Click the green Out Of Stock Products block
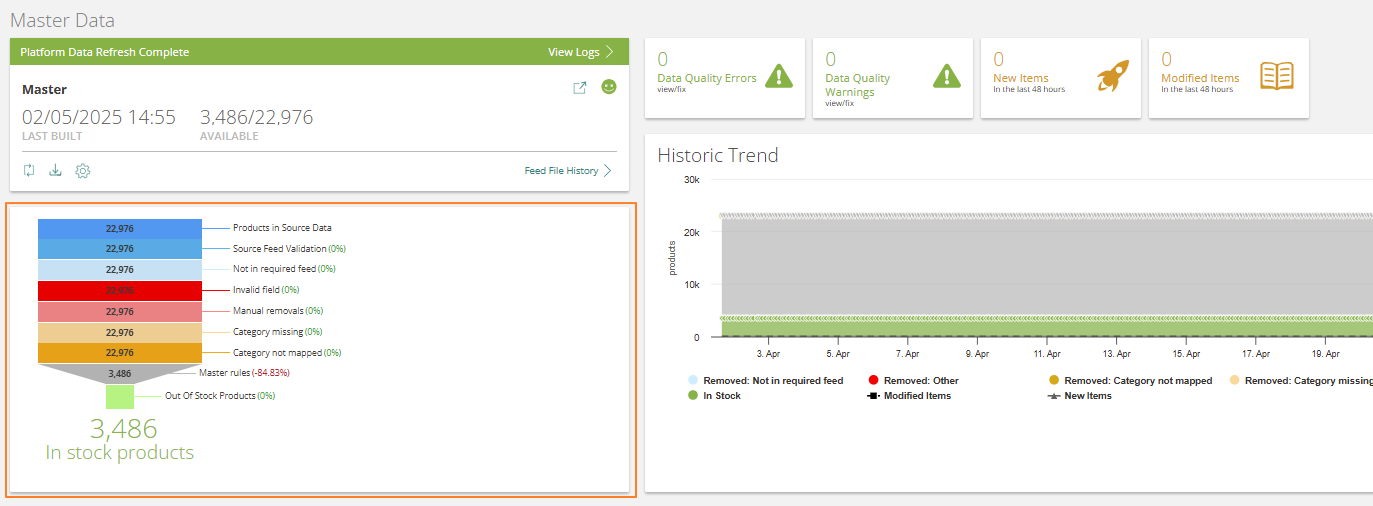The image size is (1373, 506). [120, 397]
